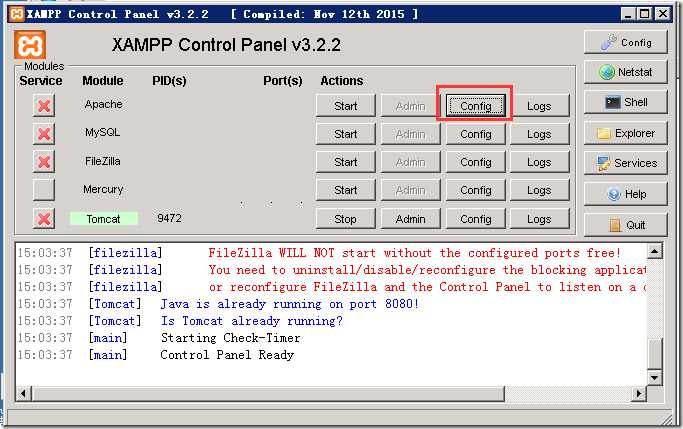Click Tomcat PID 9472
683x429 pixels.
(x=169, y=218)
